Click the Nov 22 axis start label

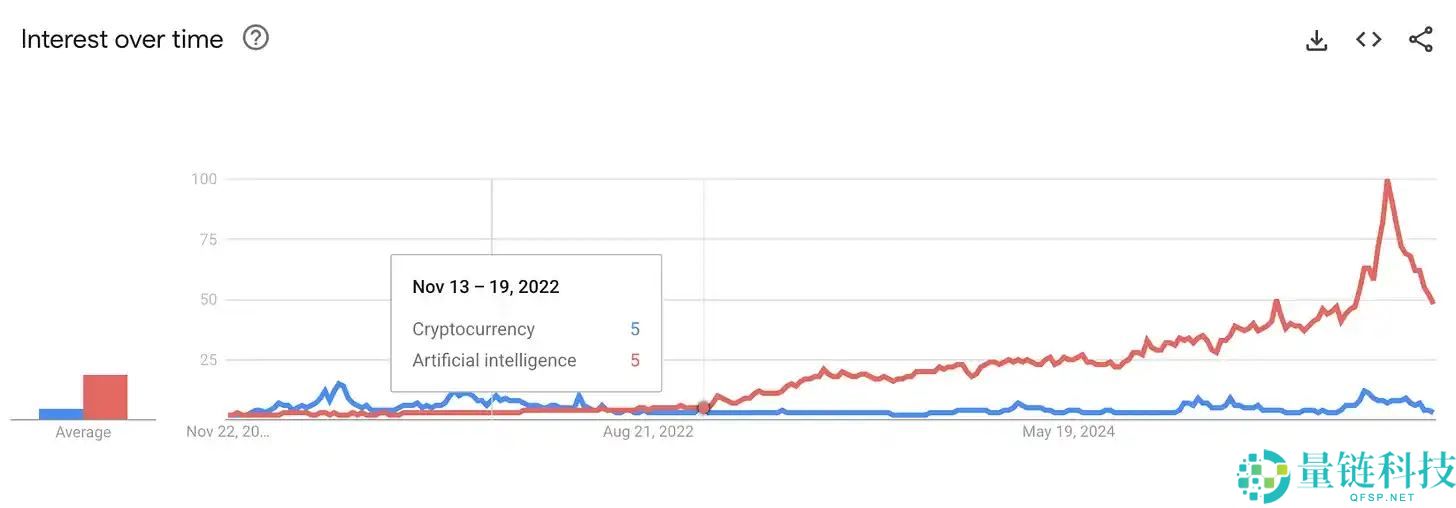(228, 432)
